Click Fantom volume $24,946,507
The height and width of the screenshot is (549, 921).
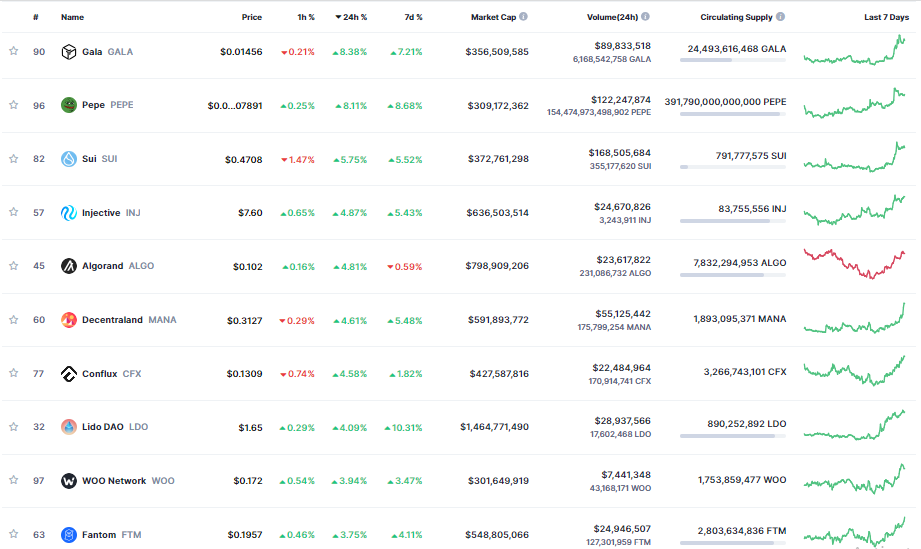tap(622, 529)
